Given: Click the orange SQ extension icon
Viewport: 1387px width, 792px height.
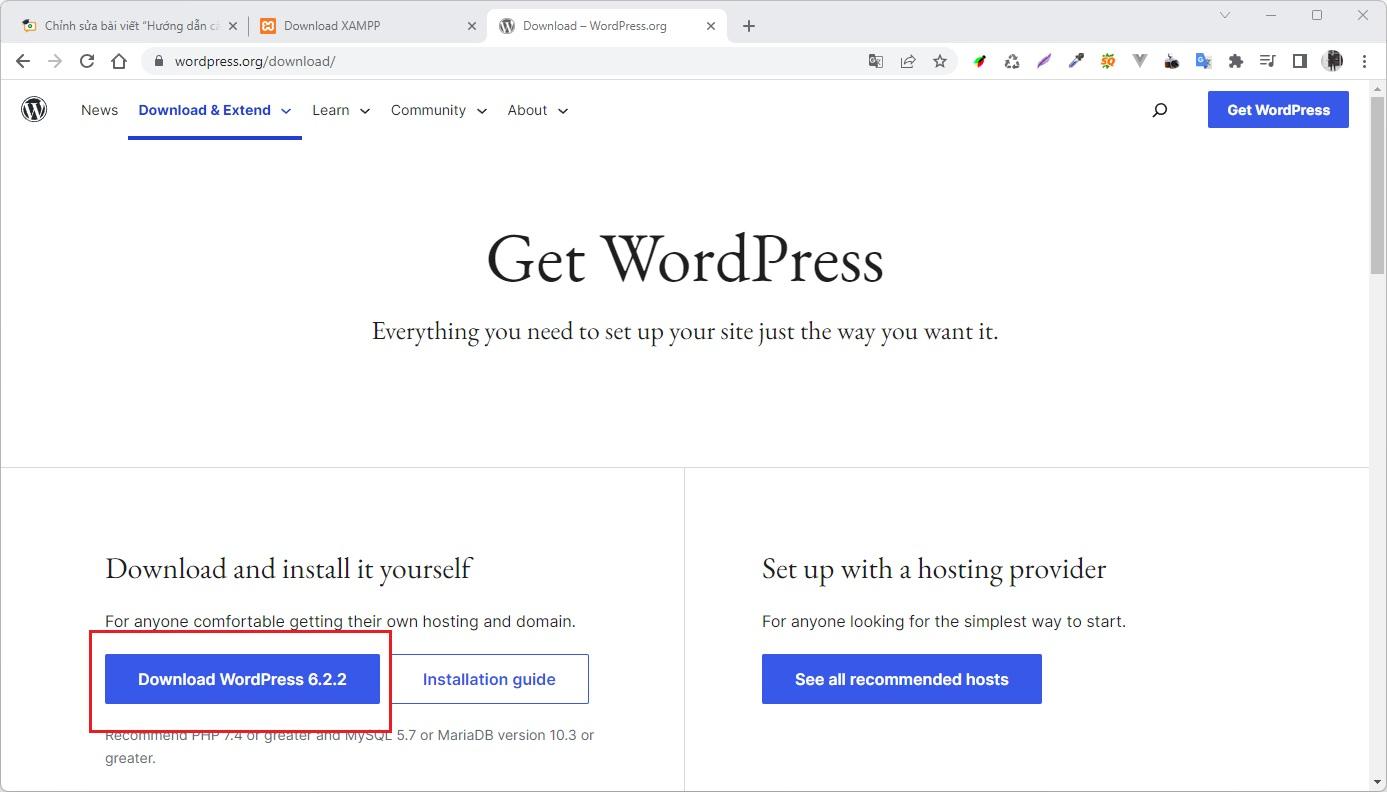Looking at the screenshot, I should coord(1108,61).
